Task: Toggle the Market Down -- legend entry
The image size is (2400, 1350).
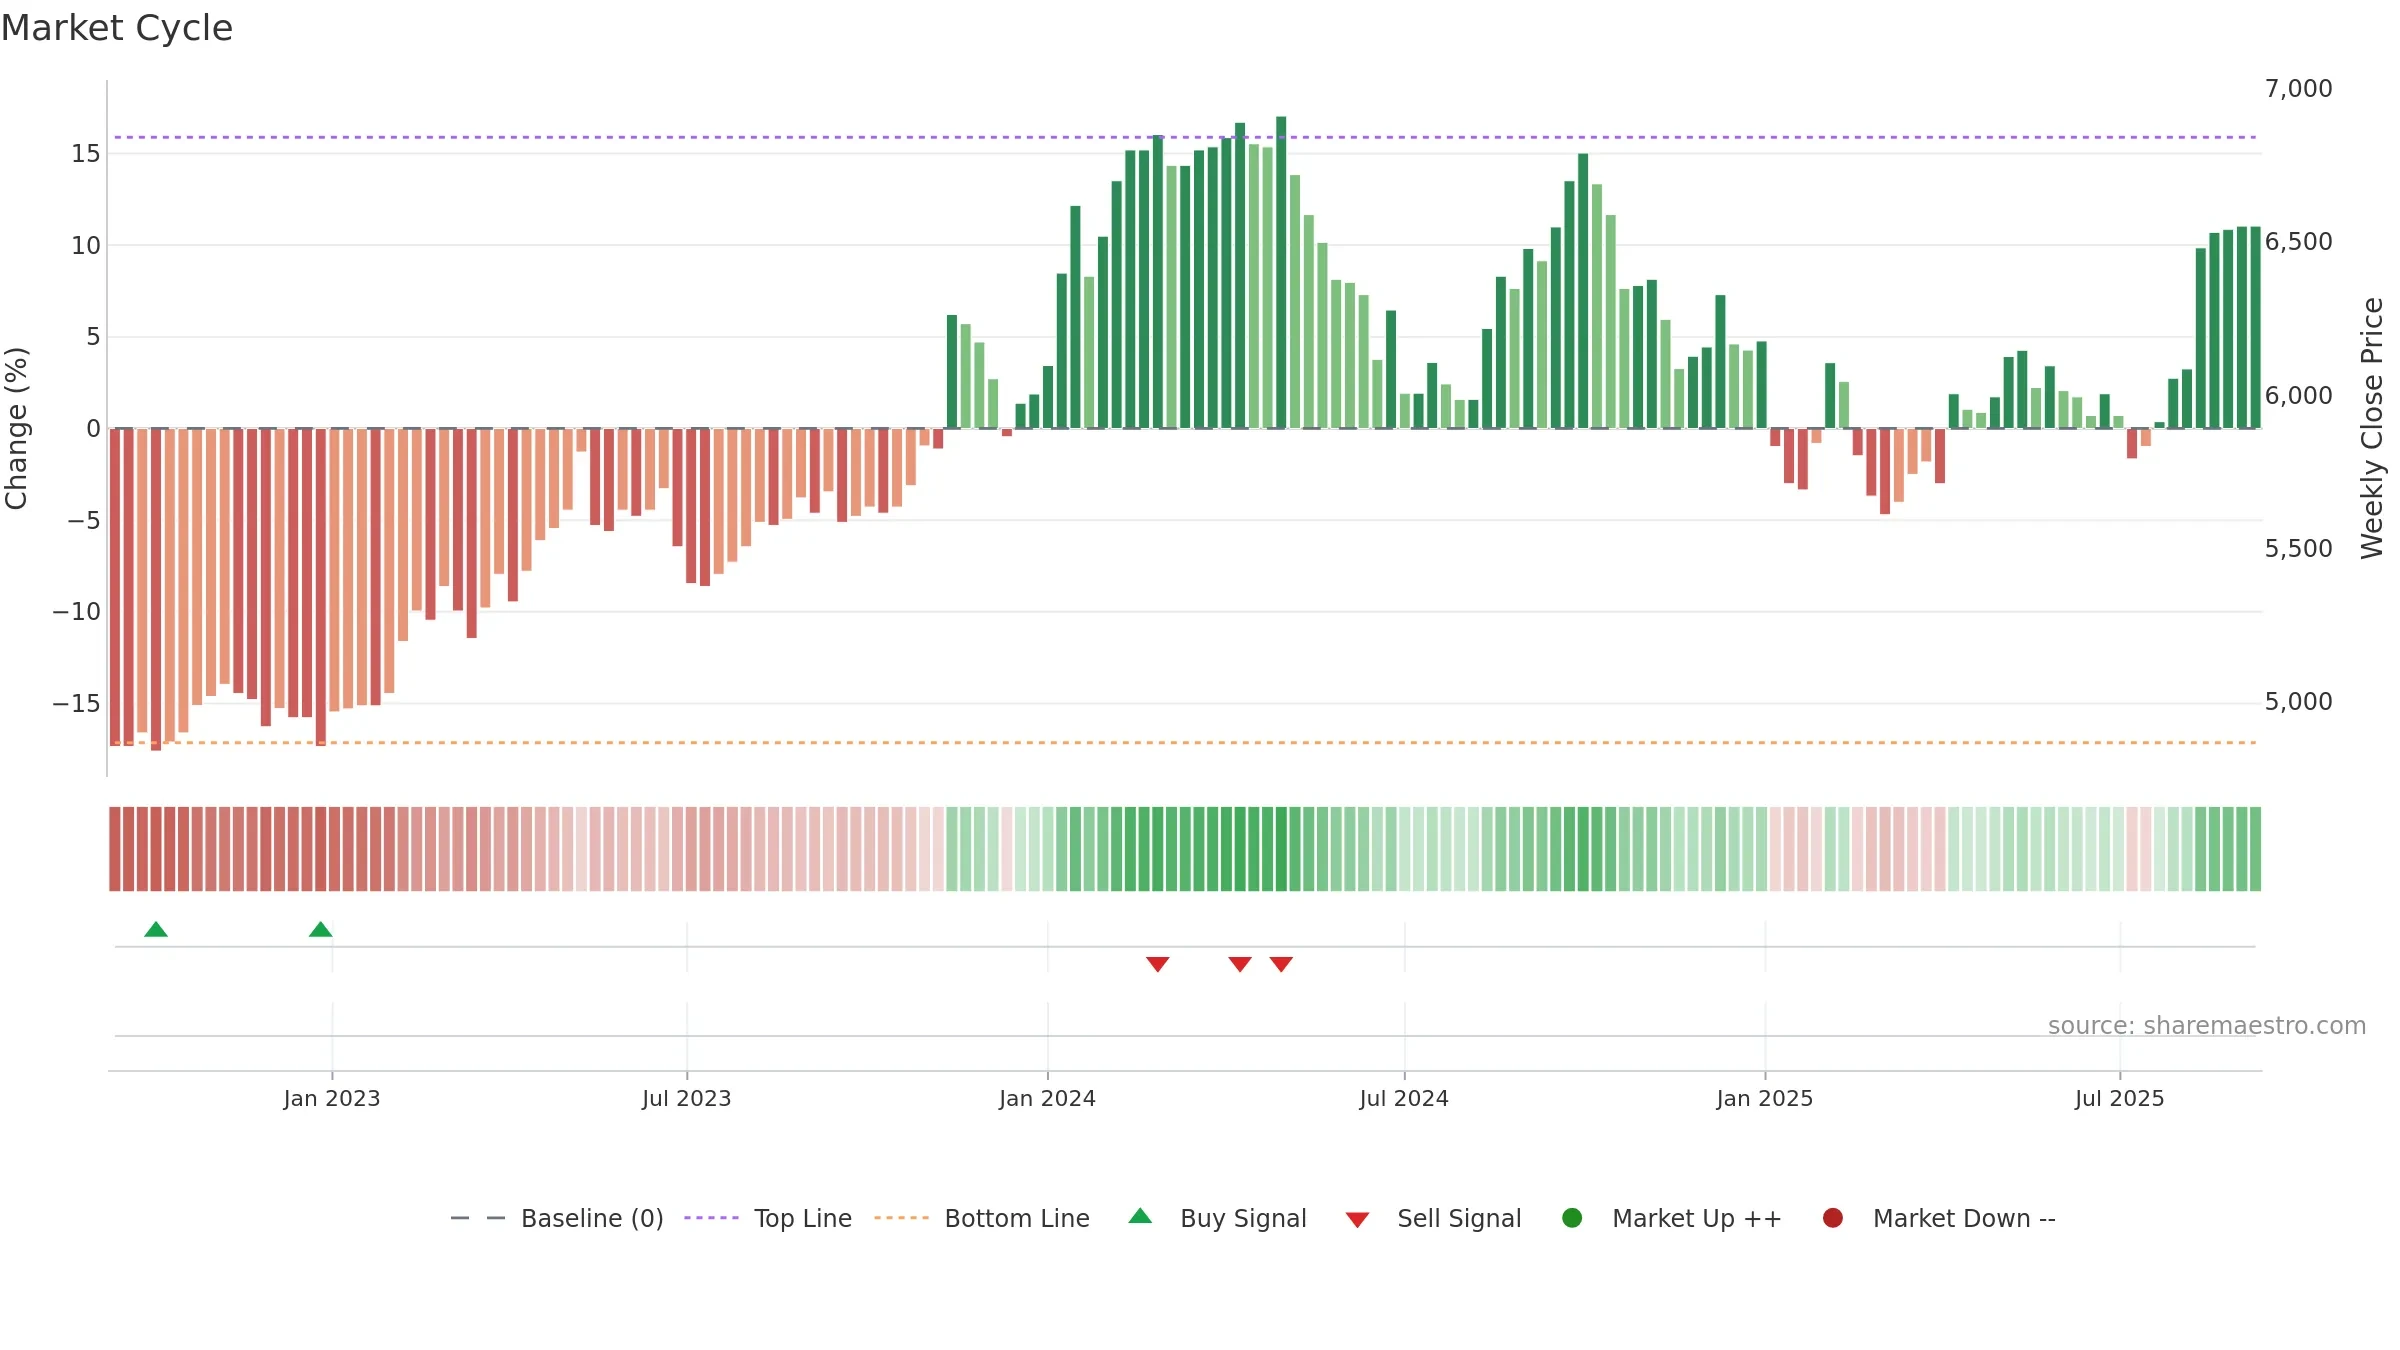Action: [1938, 1218]
